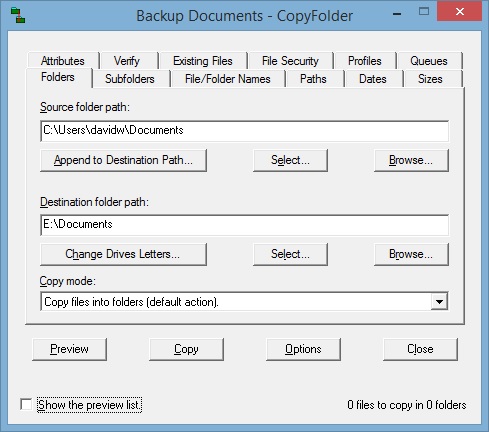The height and width of the screenshot is (432, 489).
Task: Open the Verify tab
Action: tap(127, 61)
